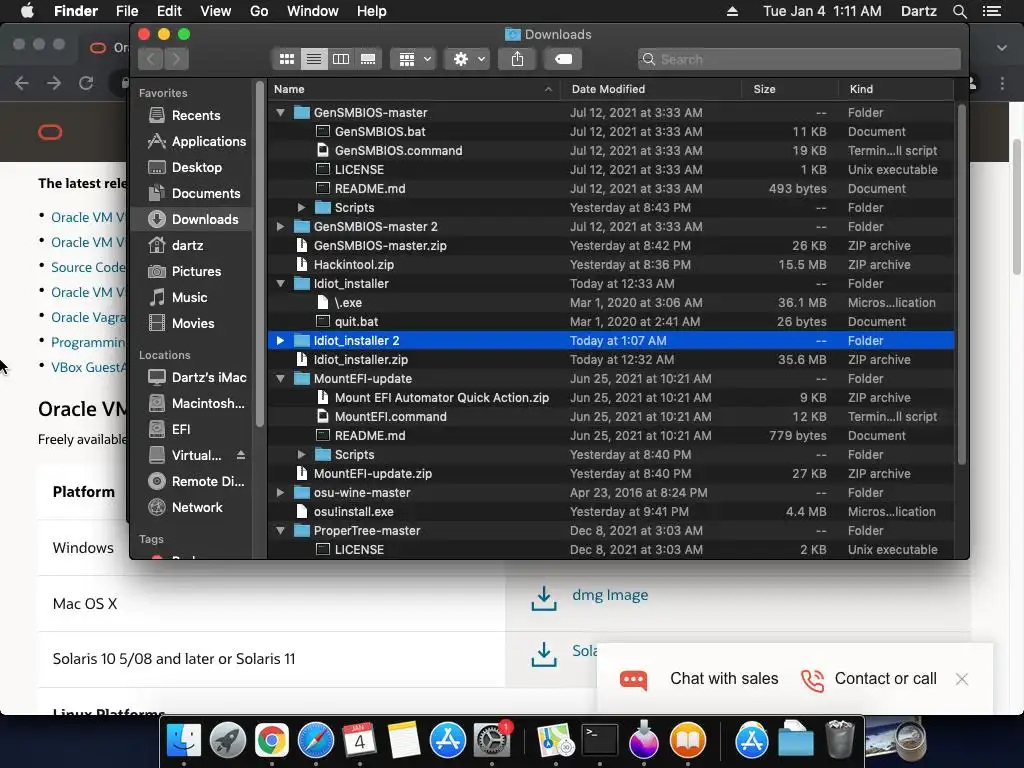Open Network in the sidebar
The height and width of the screenshot is (768, 1024).
pos(190,507)
